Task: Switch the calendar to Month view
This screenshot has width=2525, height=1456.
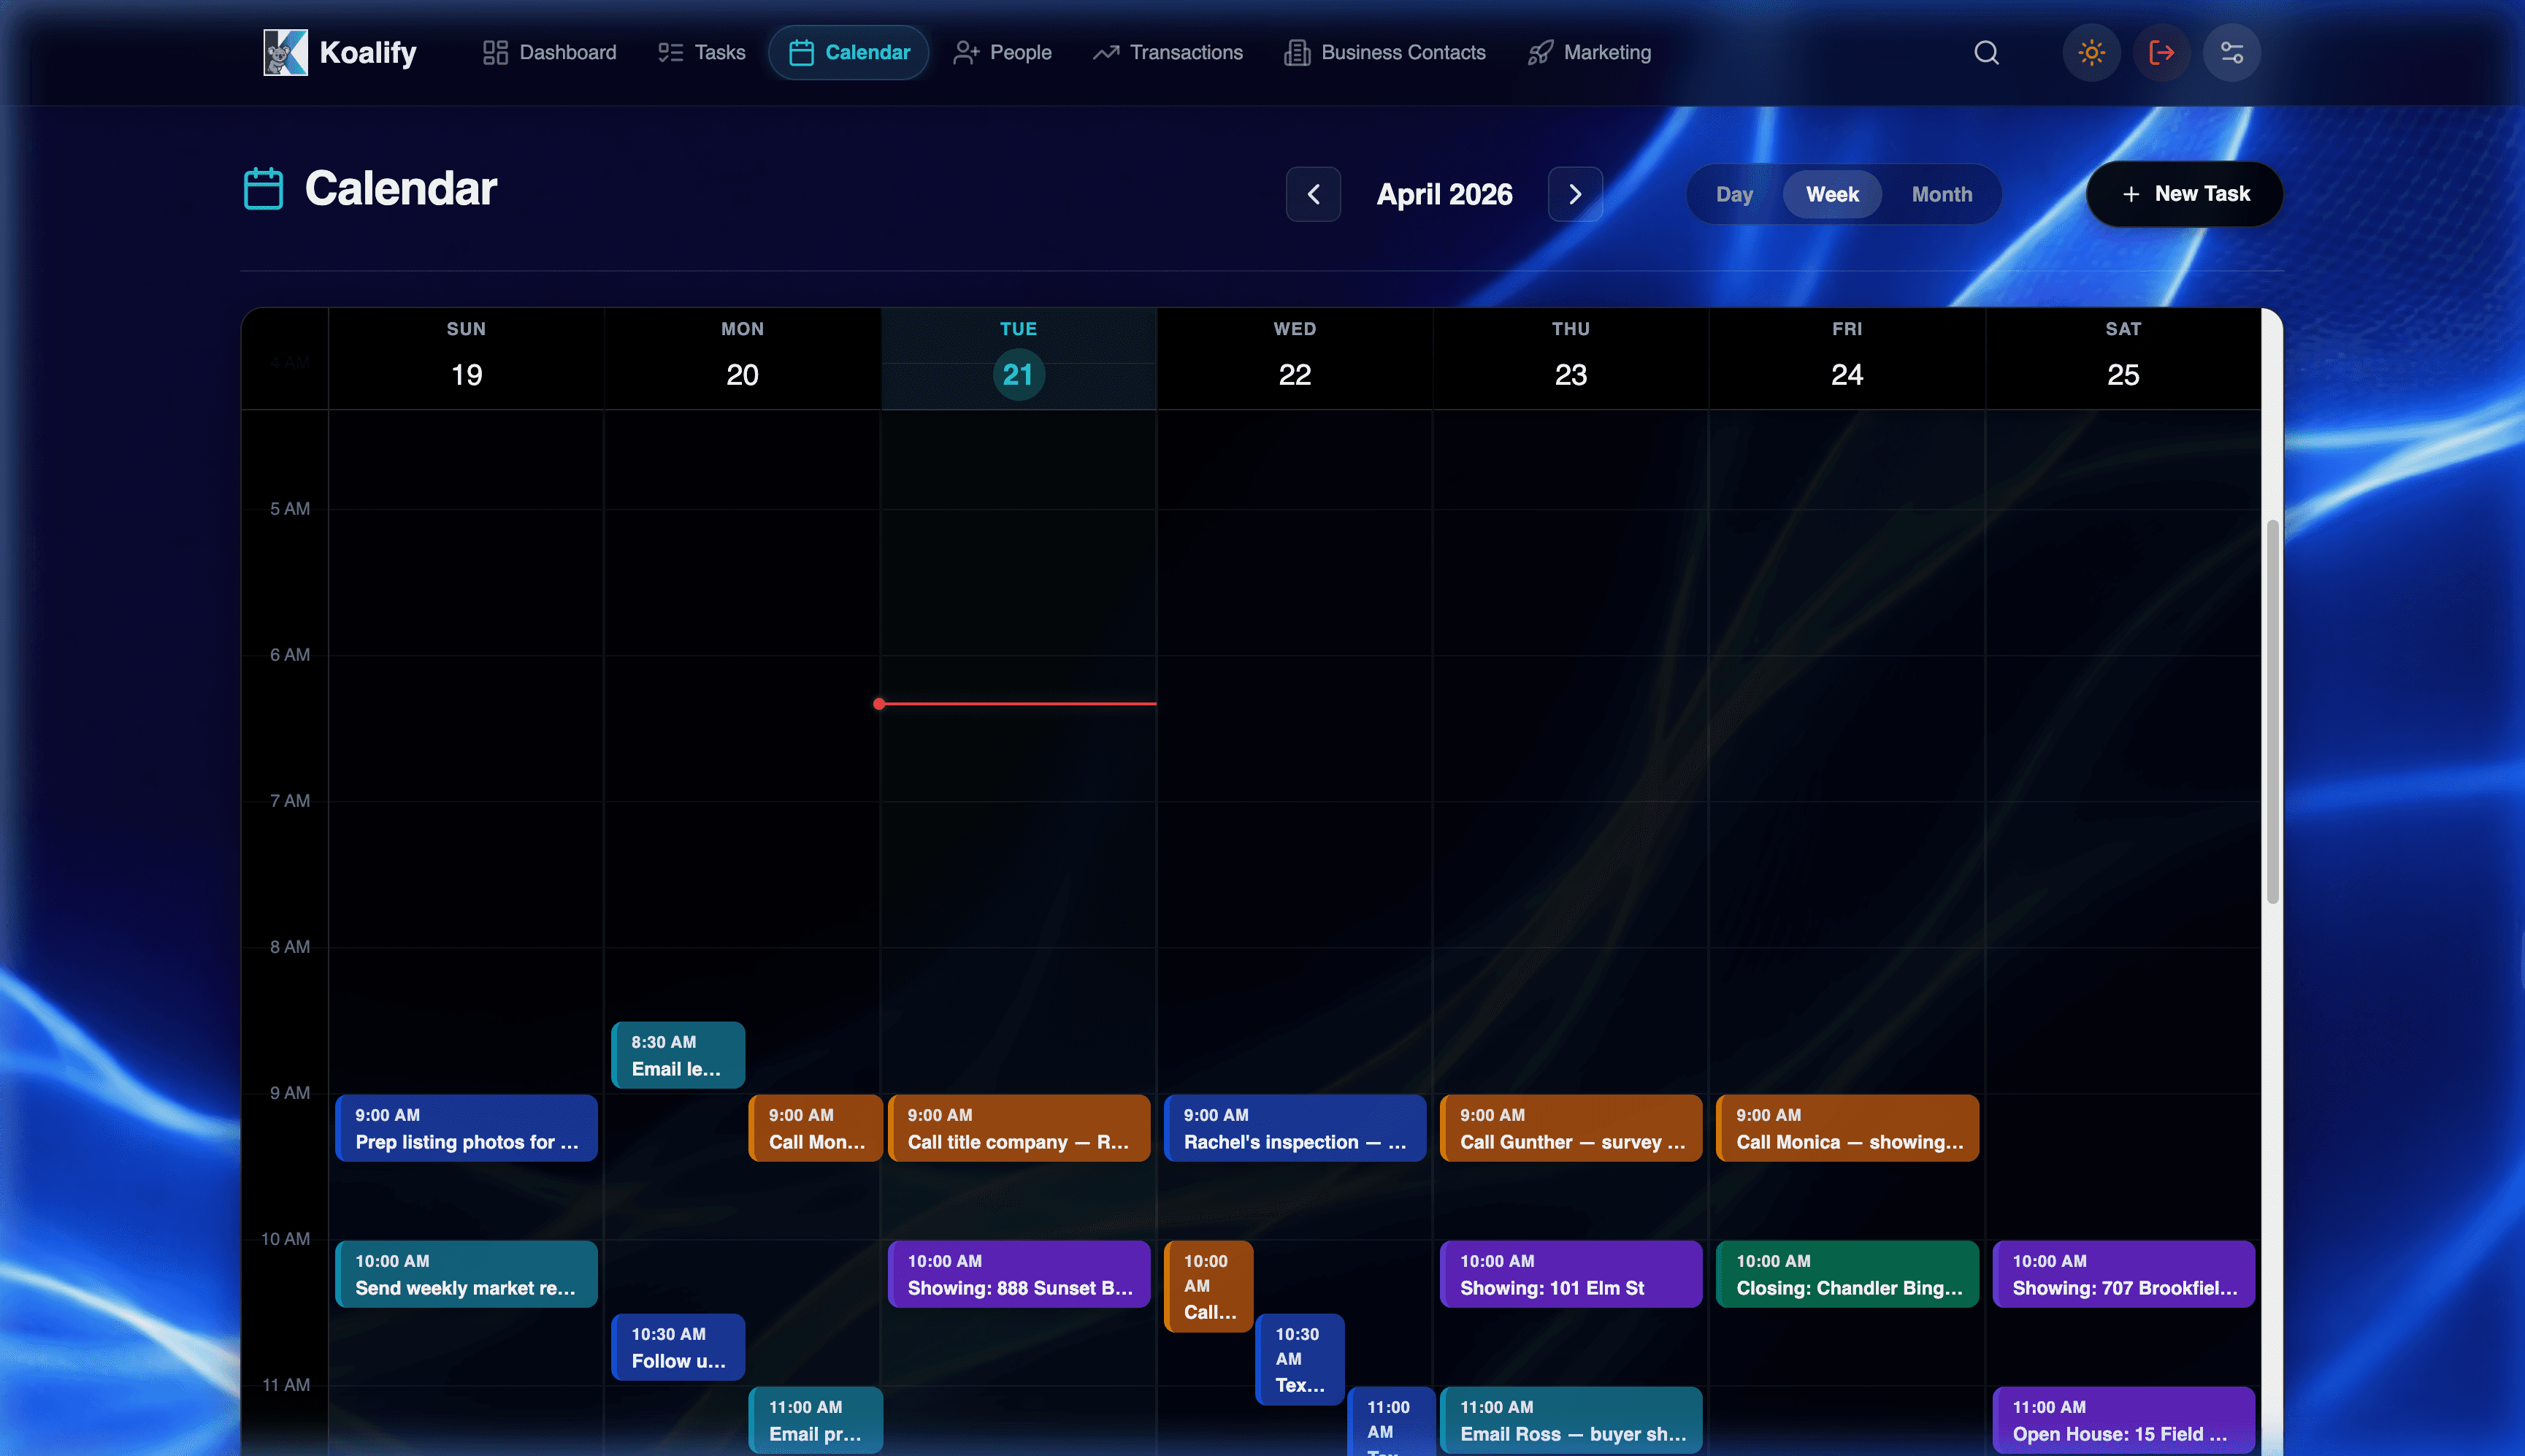Action: pyautogui.click(x=1941, y=194)
